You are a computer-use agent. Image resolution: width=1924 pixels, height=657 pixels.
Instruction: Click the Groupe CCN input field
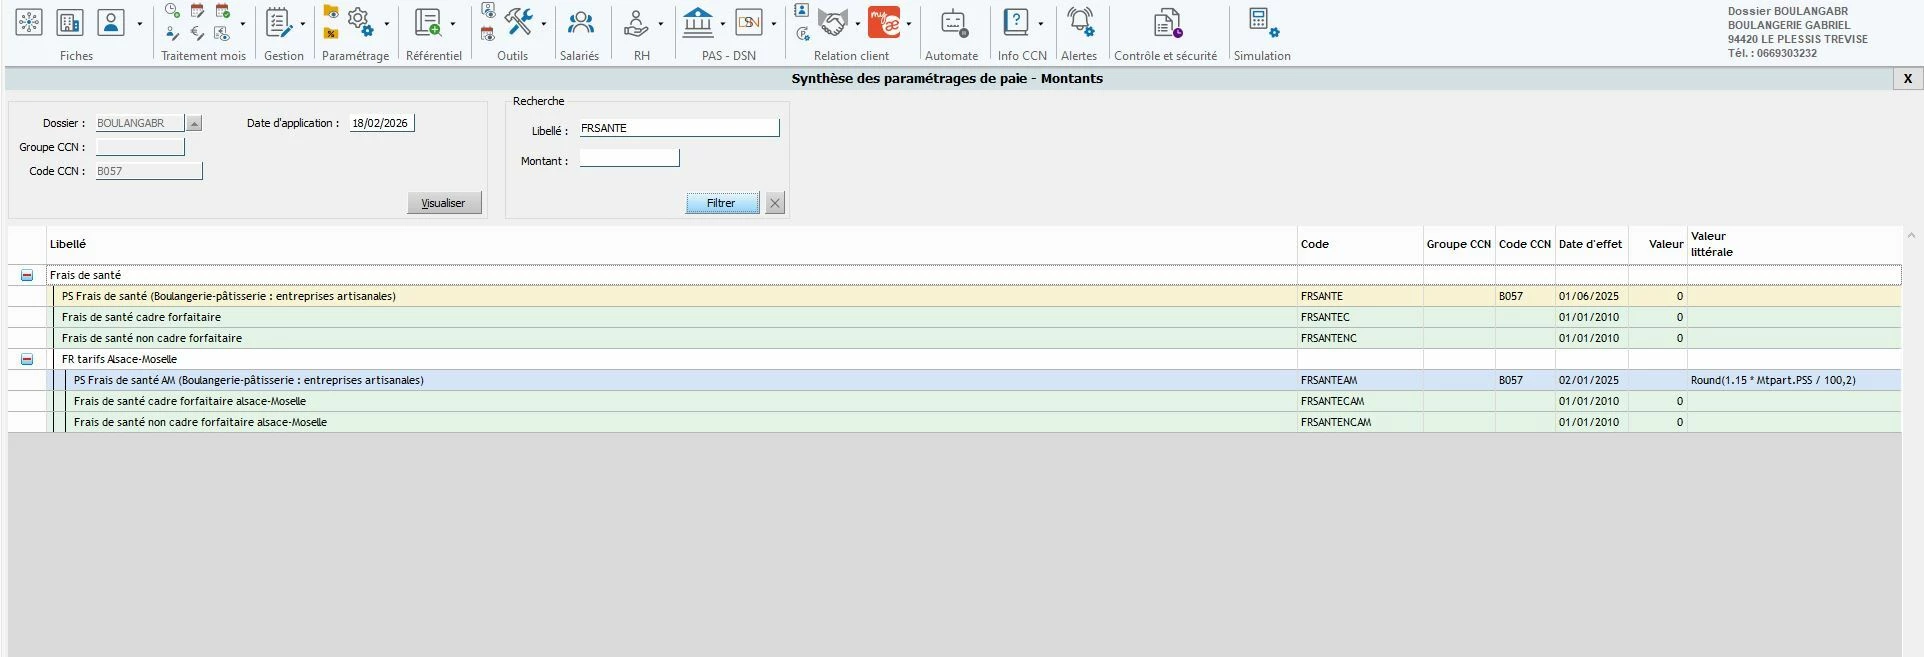pos(140,147)
